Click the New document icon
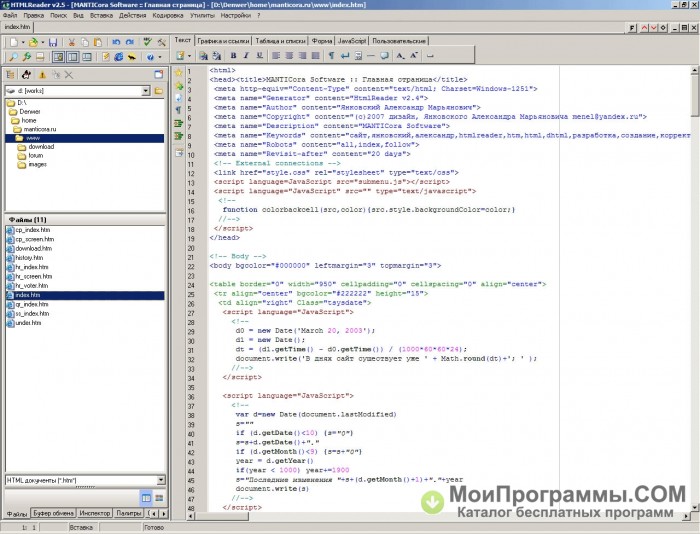Screen dimensions: 700x534 click(x=14, y=42)
